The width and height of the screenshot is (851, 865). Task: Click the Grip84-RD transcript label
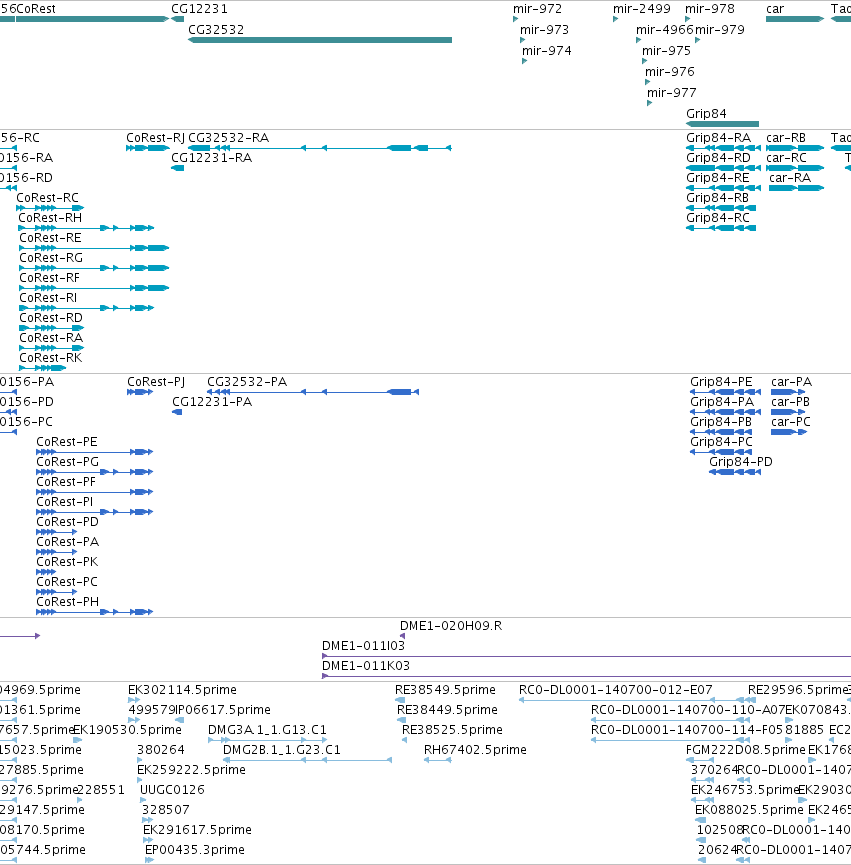click(x=718, y=158)
